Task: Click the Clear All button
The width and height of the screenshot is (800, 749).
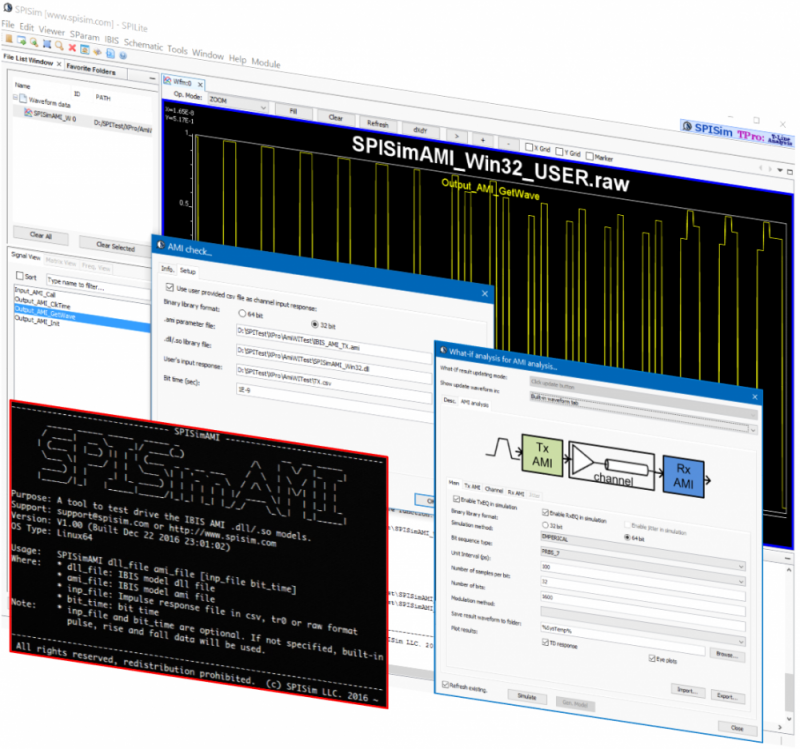Action: (x=41, y=236)
